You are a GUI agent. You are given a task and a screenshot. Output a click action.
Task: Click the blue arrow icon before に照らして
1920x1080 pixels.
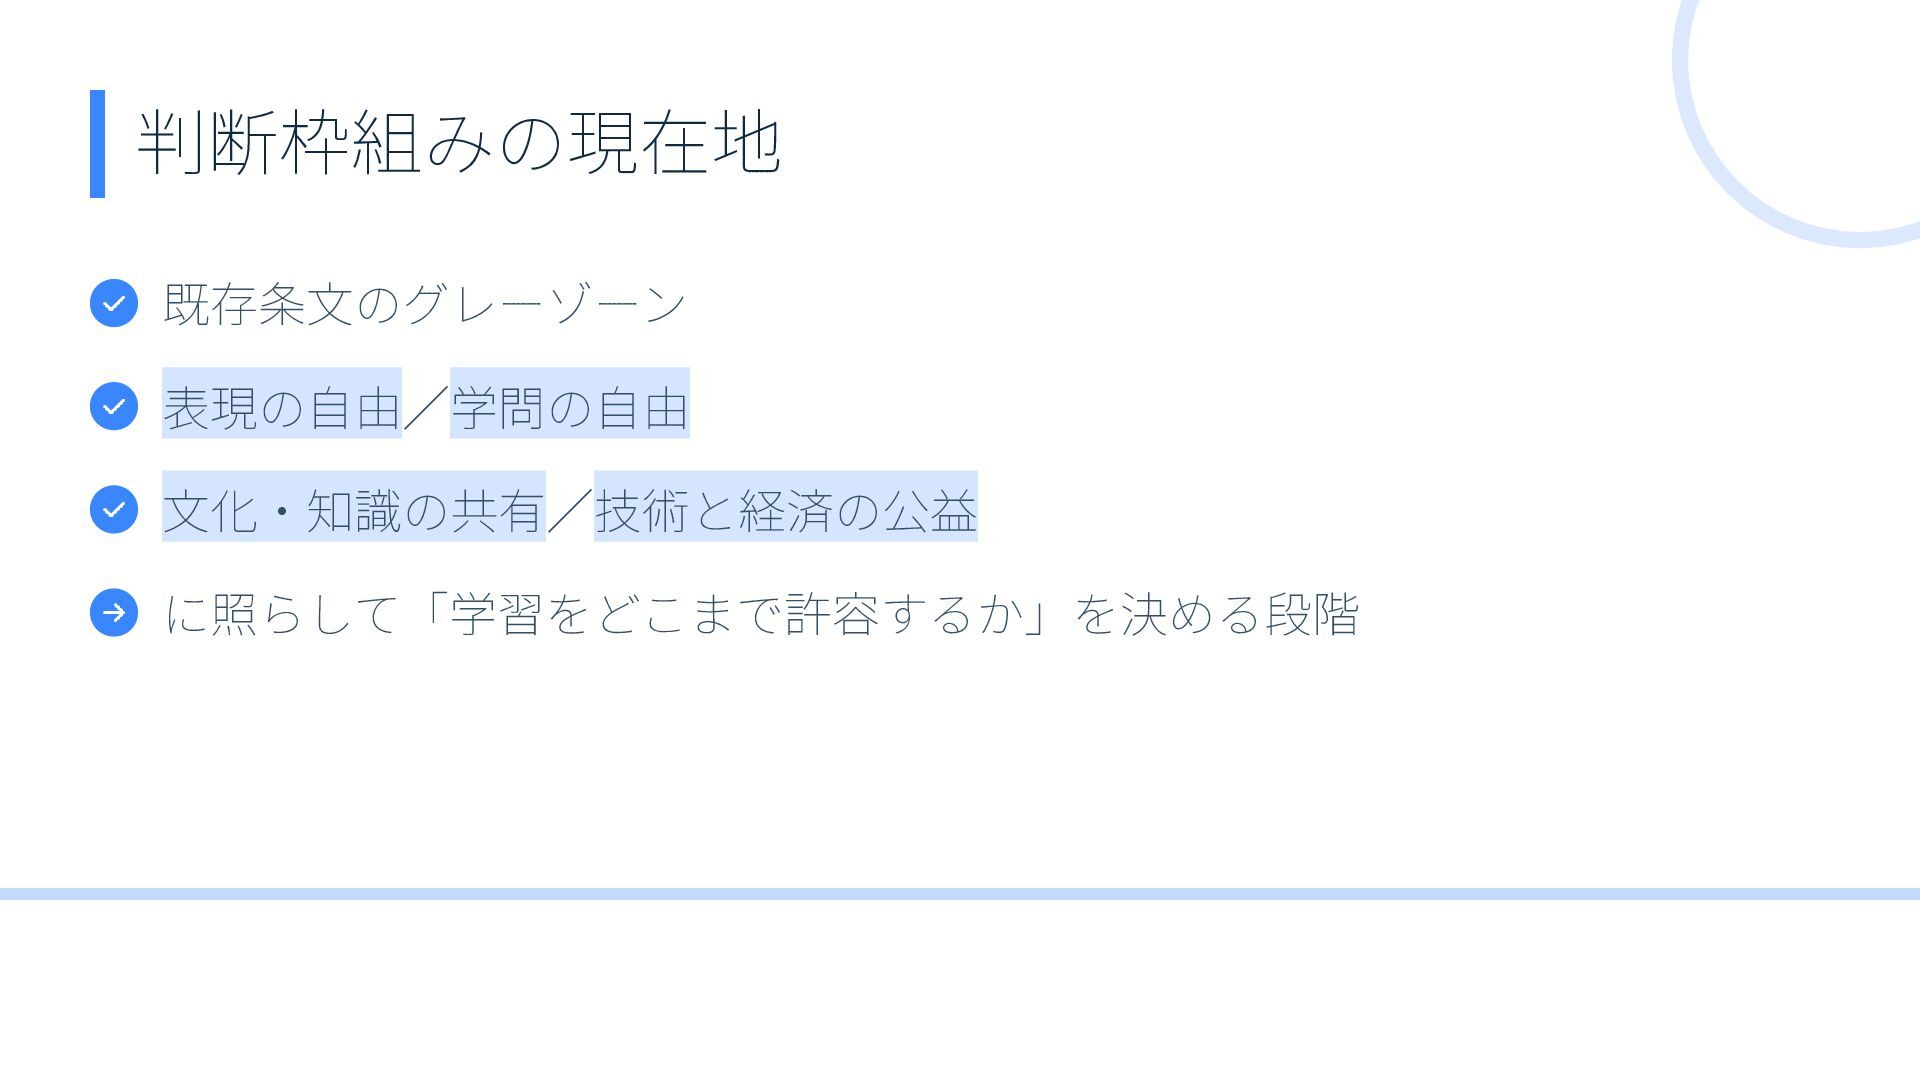point(114,612)
